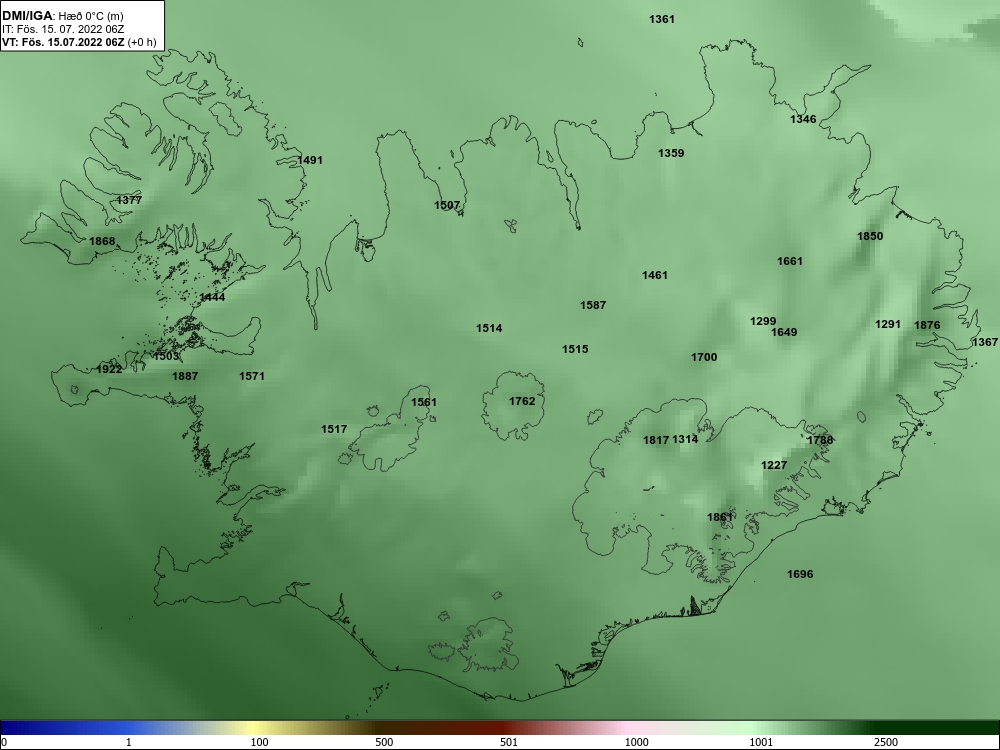Pick the pale yellow segment of the color bar
Screen dimensions: 1000x750
pos(255,728)
